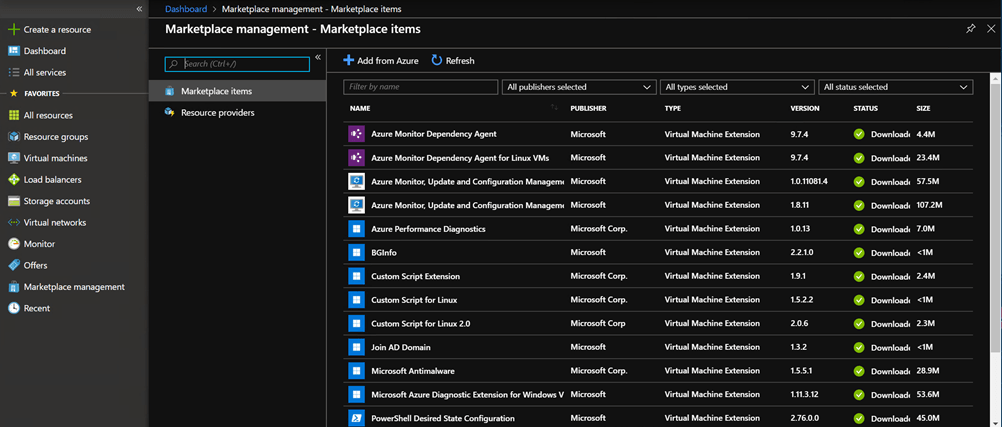Click version 1.8.11 cell
This screenshot has height=427, width=1002.
[x=800, y=205]
